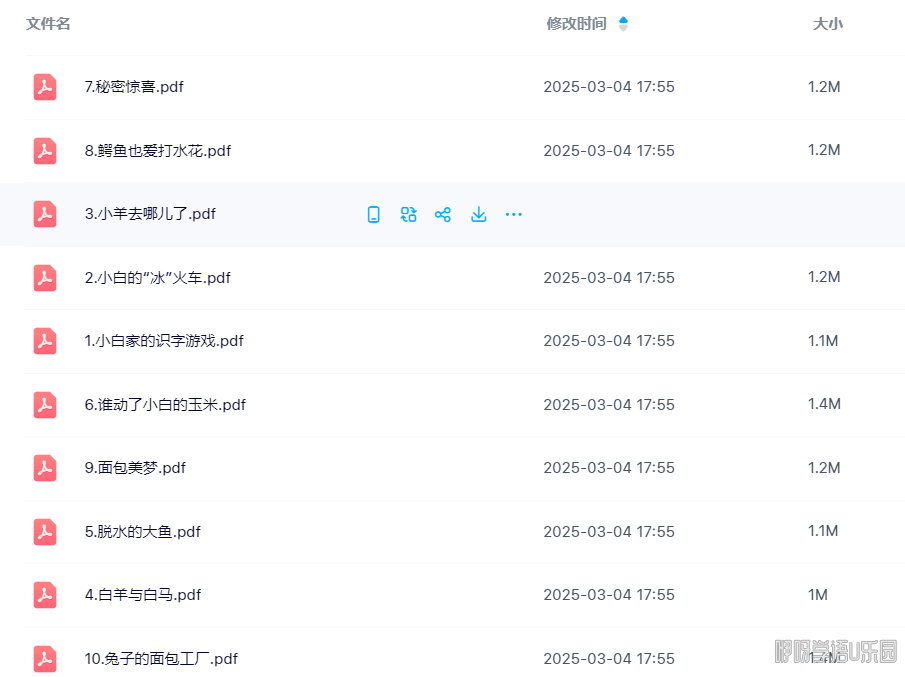Toggle descending sort on 修改时间 column
The height and width of the screenshot is (677, 905).
(x=623, y=27)
